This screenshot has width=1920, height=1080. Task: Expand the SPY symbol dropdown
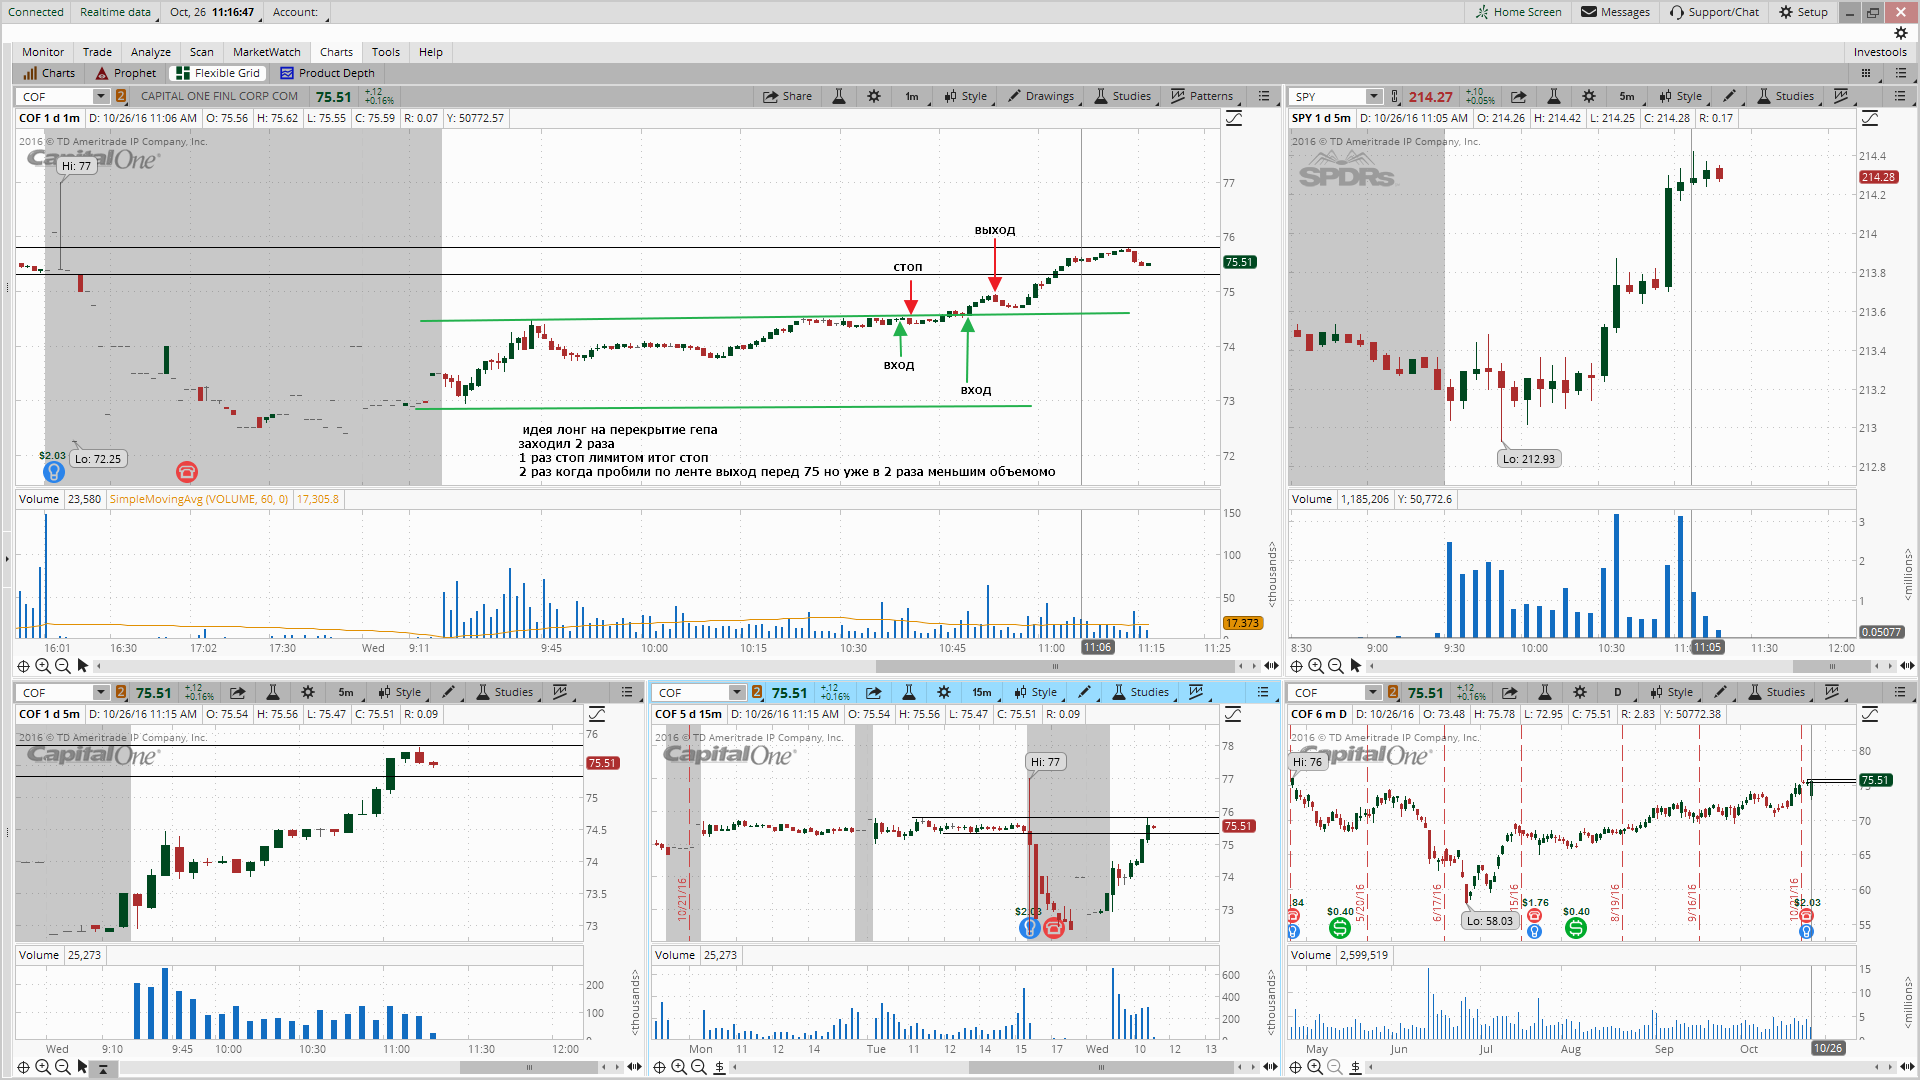click(1374, 96)
